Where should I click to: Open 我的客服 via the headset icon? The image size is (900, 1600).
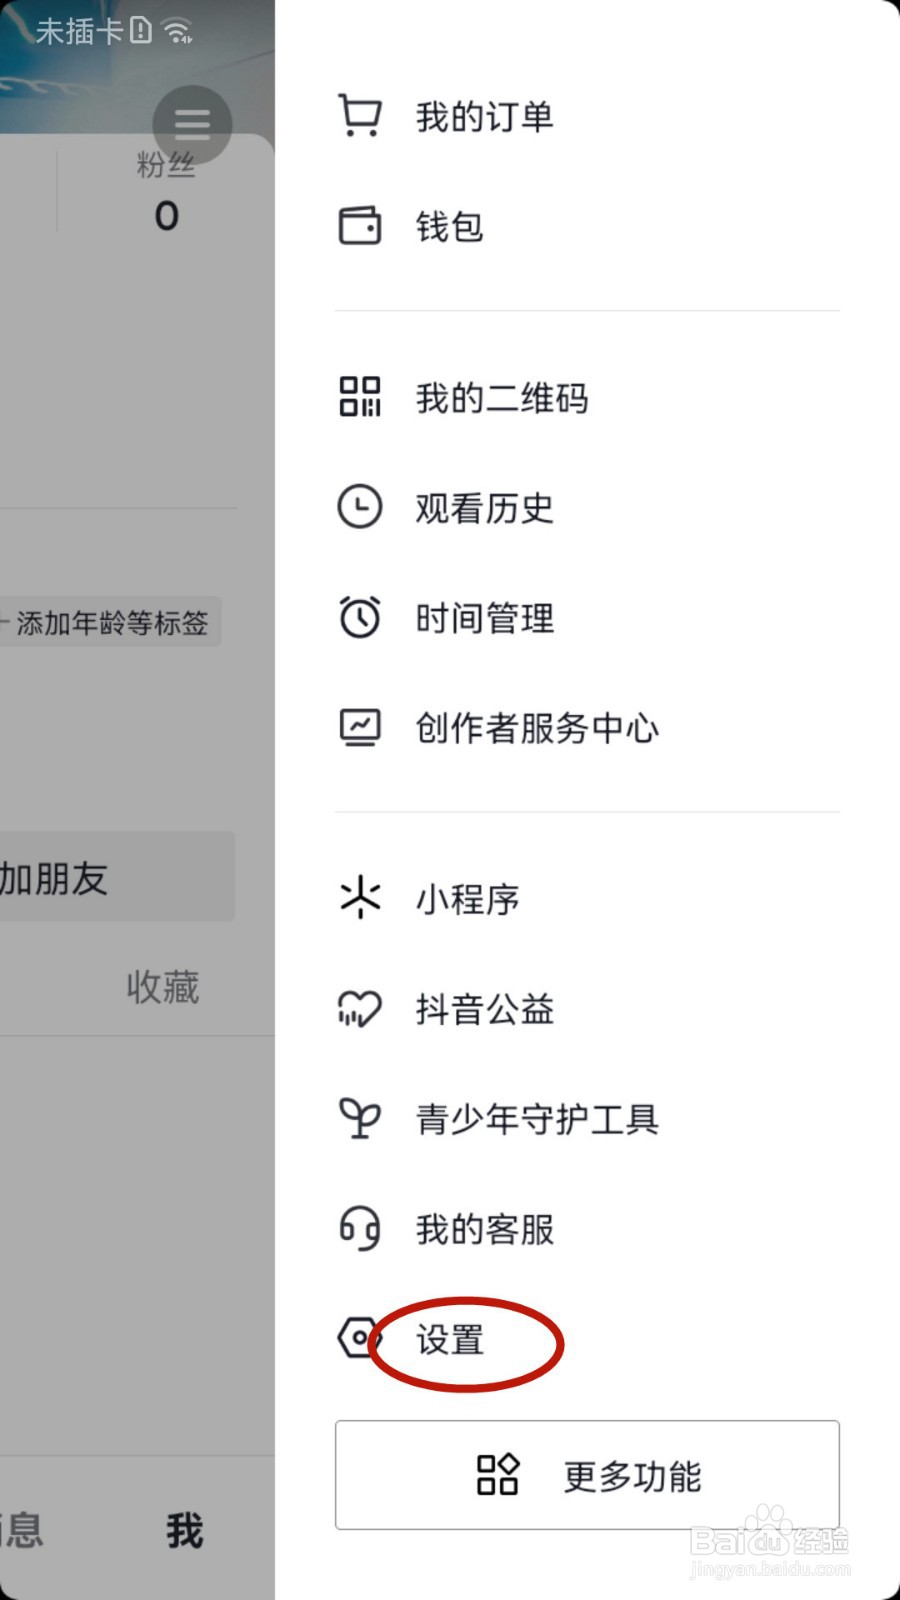coord(359,1229)
